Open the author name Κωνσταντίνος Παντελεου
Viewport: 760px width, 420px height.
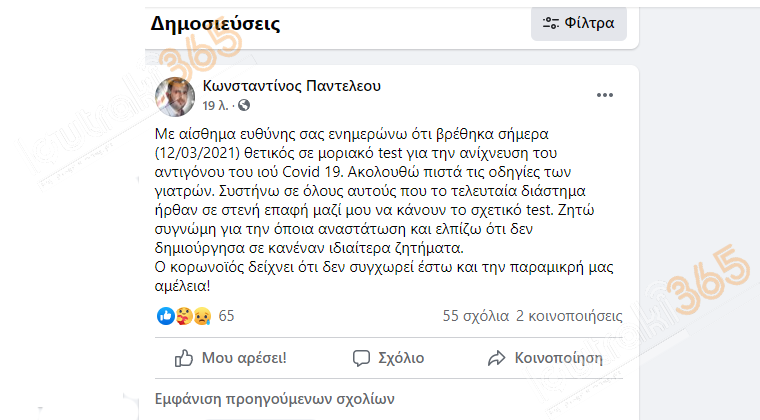click(x=291, y=86)
